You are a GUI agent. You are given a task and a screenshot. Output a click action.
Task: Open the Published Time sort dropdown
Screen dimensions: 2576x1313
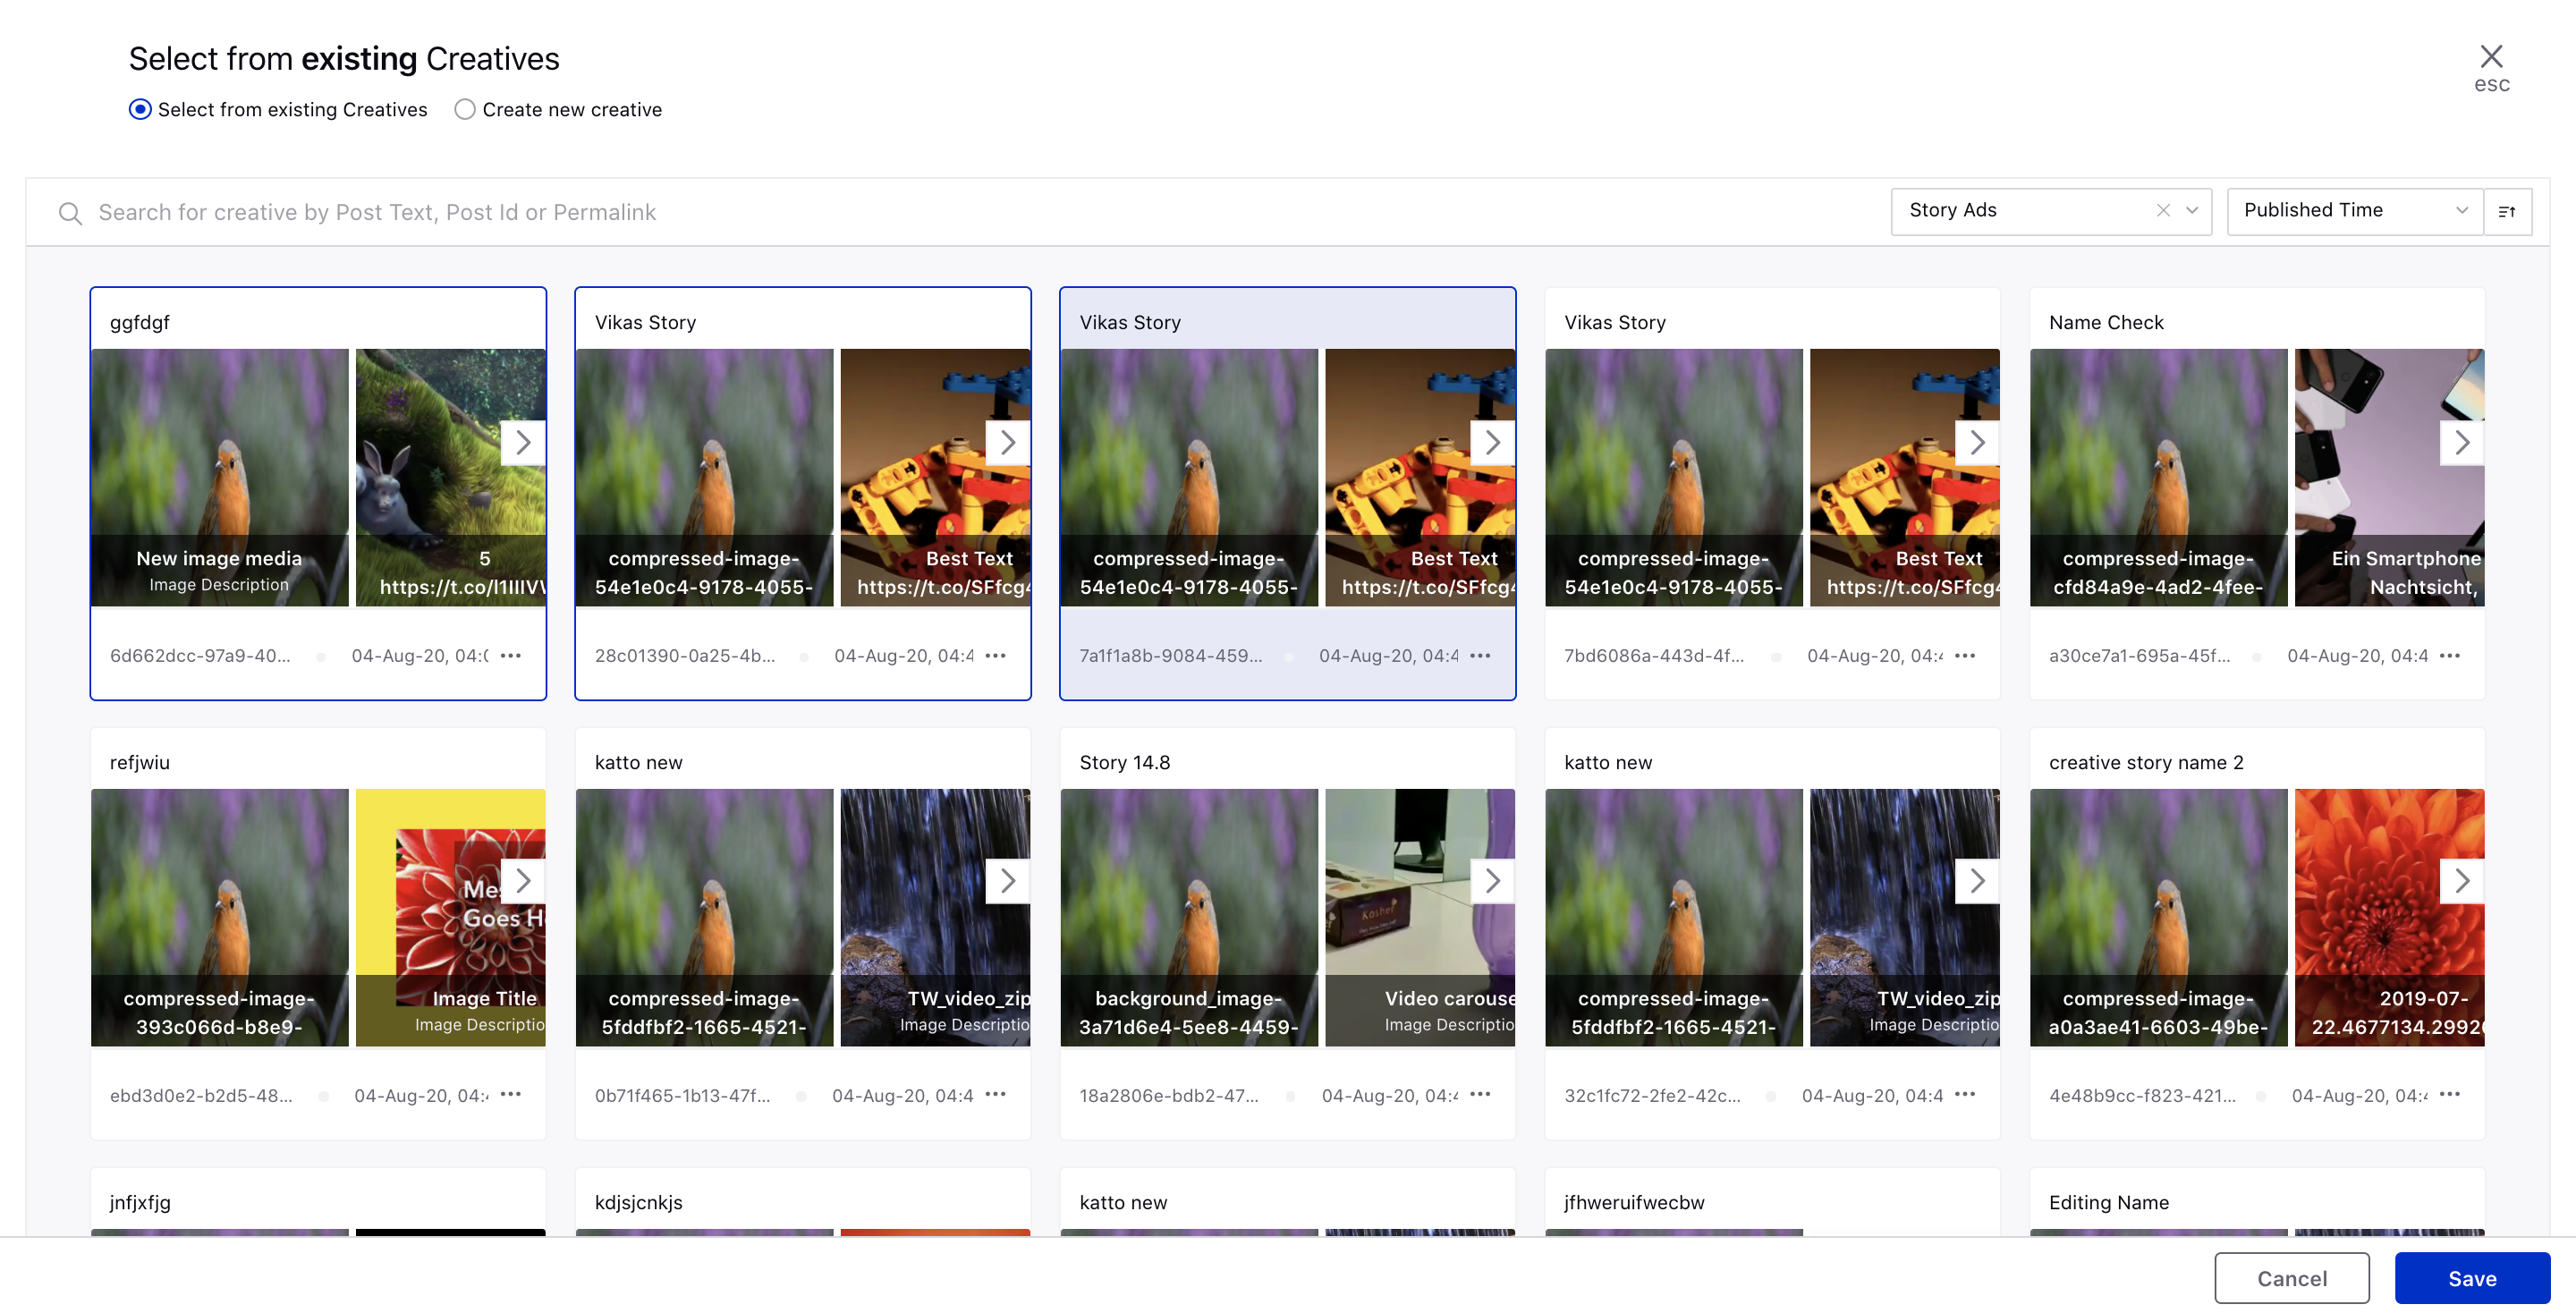click(x=2355, y=211)
